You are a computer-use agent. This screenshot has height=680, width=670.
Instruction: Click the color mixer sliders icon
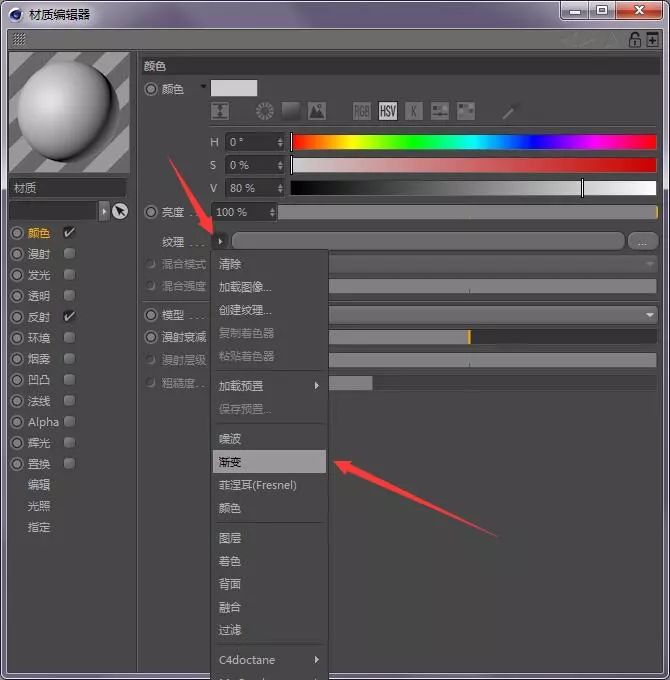pyautogui.click(x=440, y=111)
